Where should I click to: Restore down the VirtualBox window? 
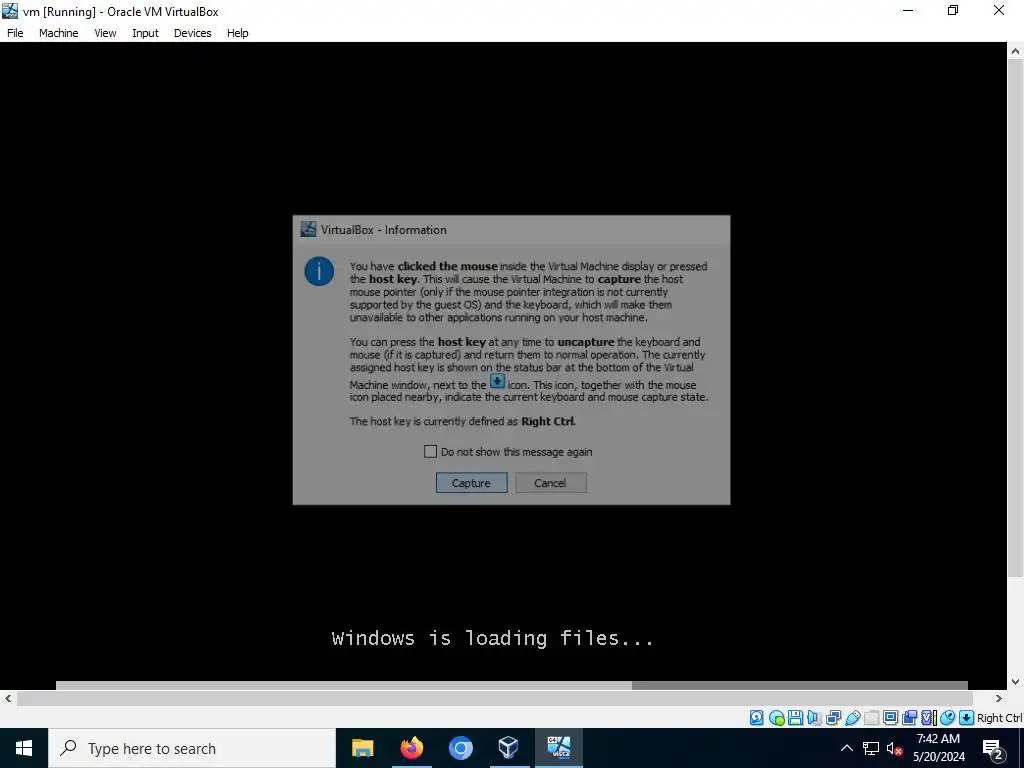[x=953, y=10]
